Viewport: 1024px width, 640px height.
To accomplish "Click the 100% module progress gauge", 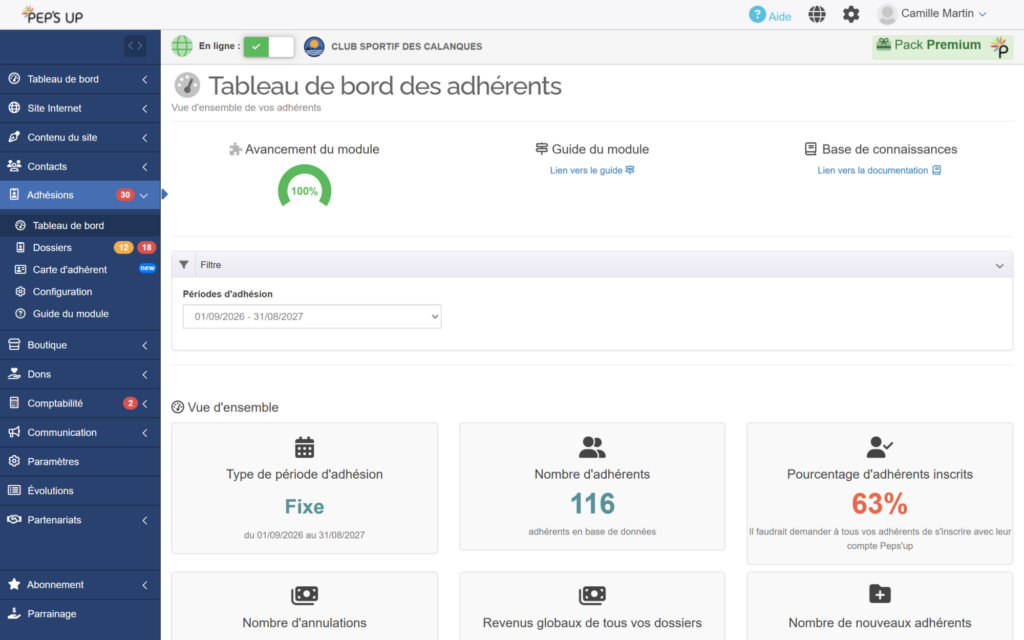I will coord(304,187).
